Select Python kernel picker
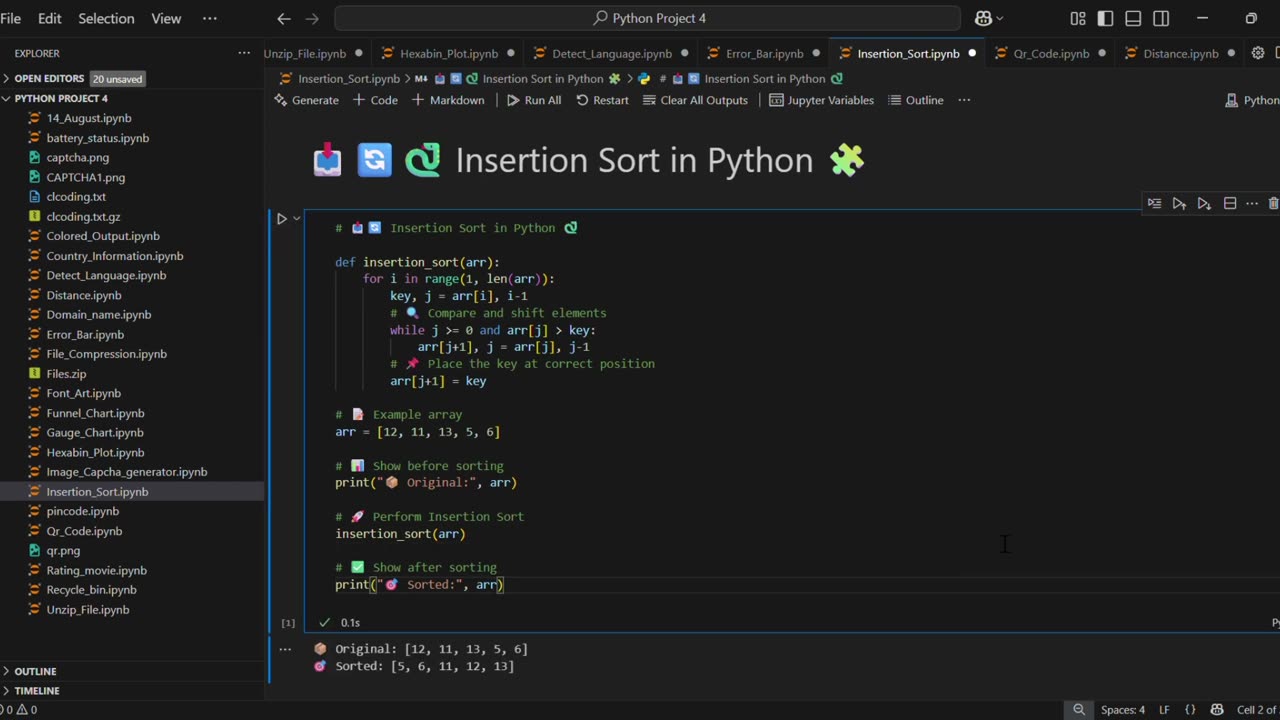The width and height of the screenshot is (1280, 720). 1252,100
